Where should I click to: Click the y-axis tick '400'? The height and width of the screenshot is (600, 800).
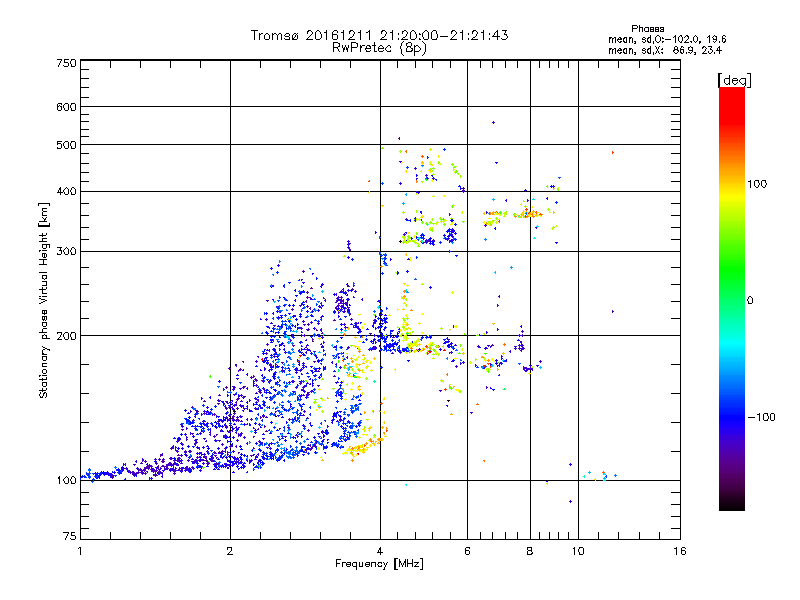[66, 191]
